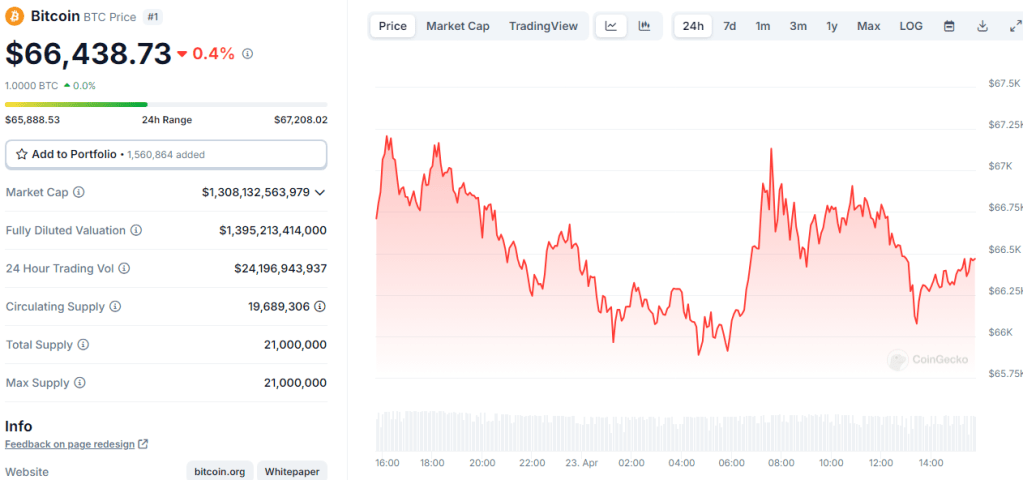The image size is (1023, 480).
Task: Click info icon next to price change
Action: pos(248,54)
